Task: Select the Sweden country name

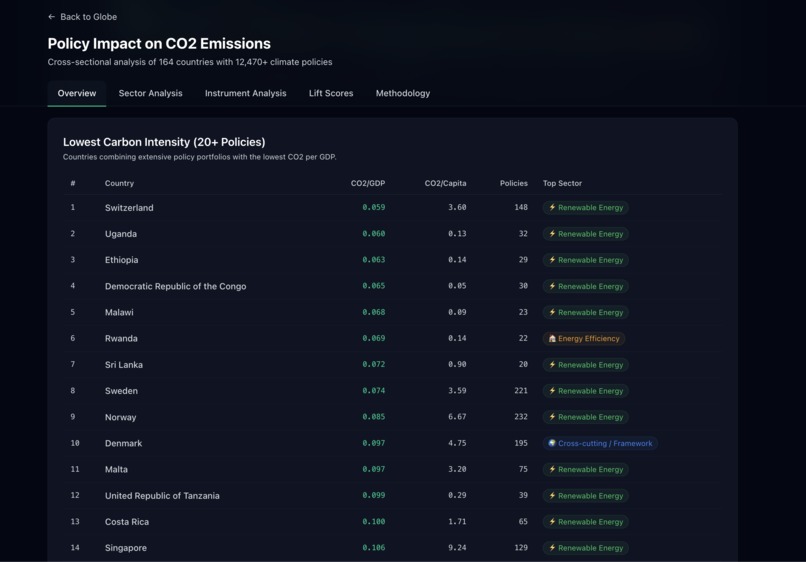Action: pos(121,391)
